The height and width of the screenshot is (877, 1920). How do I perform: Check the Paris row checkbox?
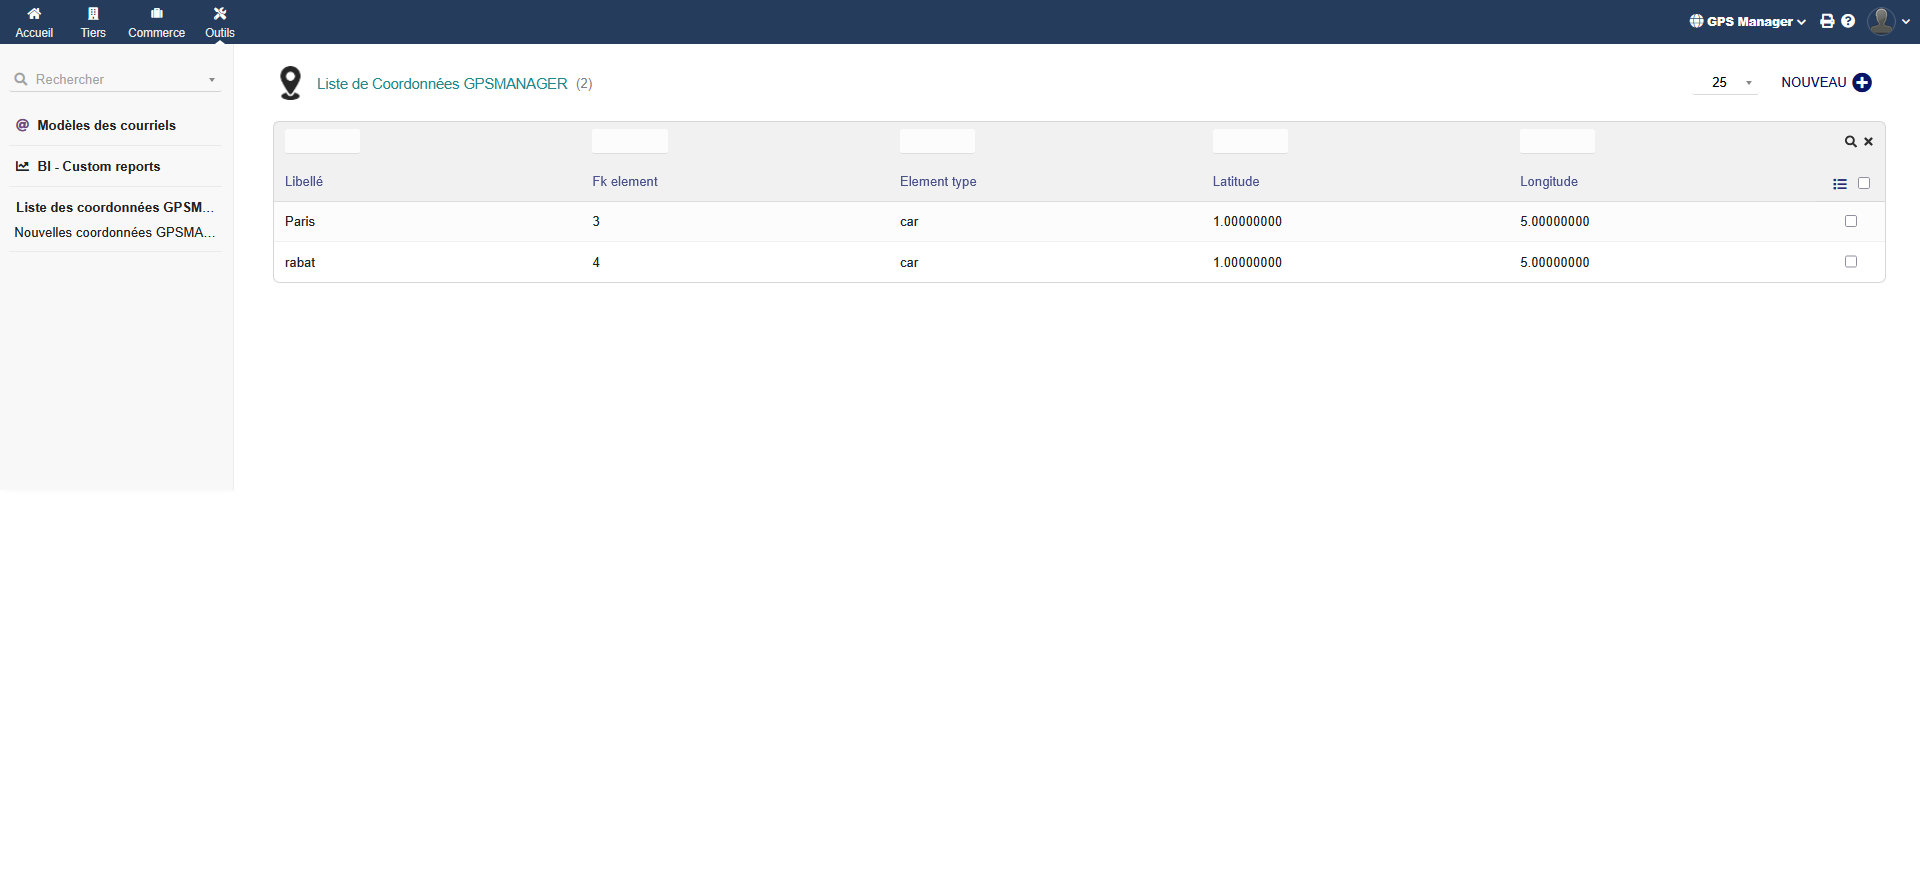(x=1851, y=221)
